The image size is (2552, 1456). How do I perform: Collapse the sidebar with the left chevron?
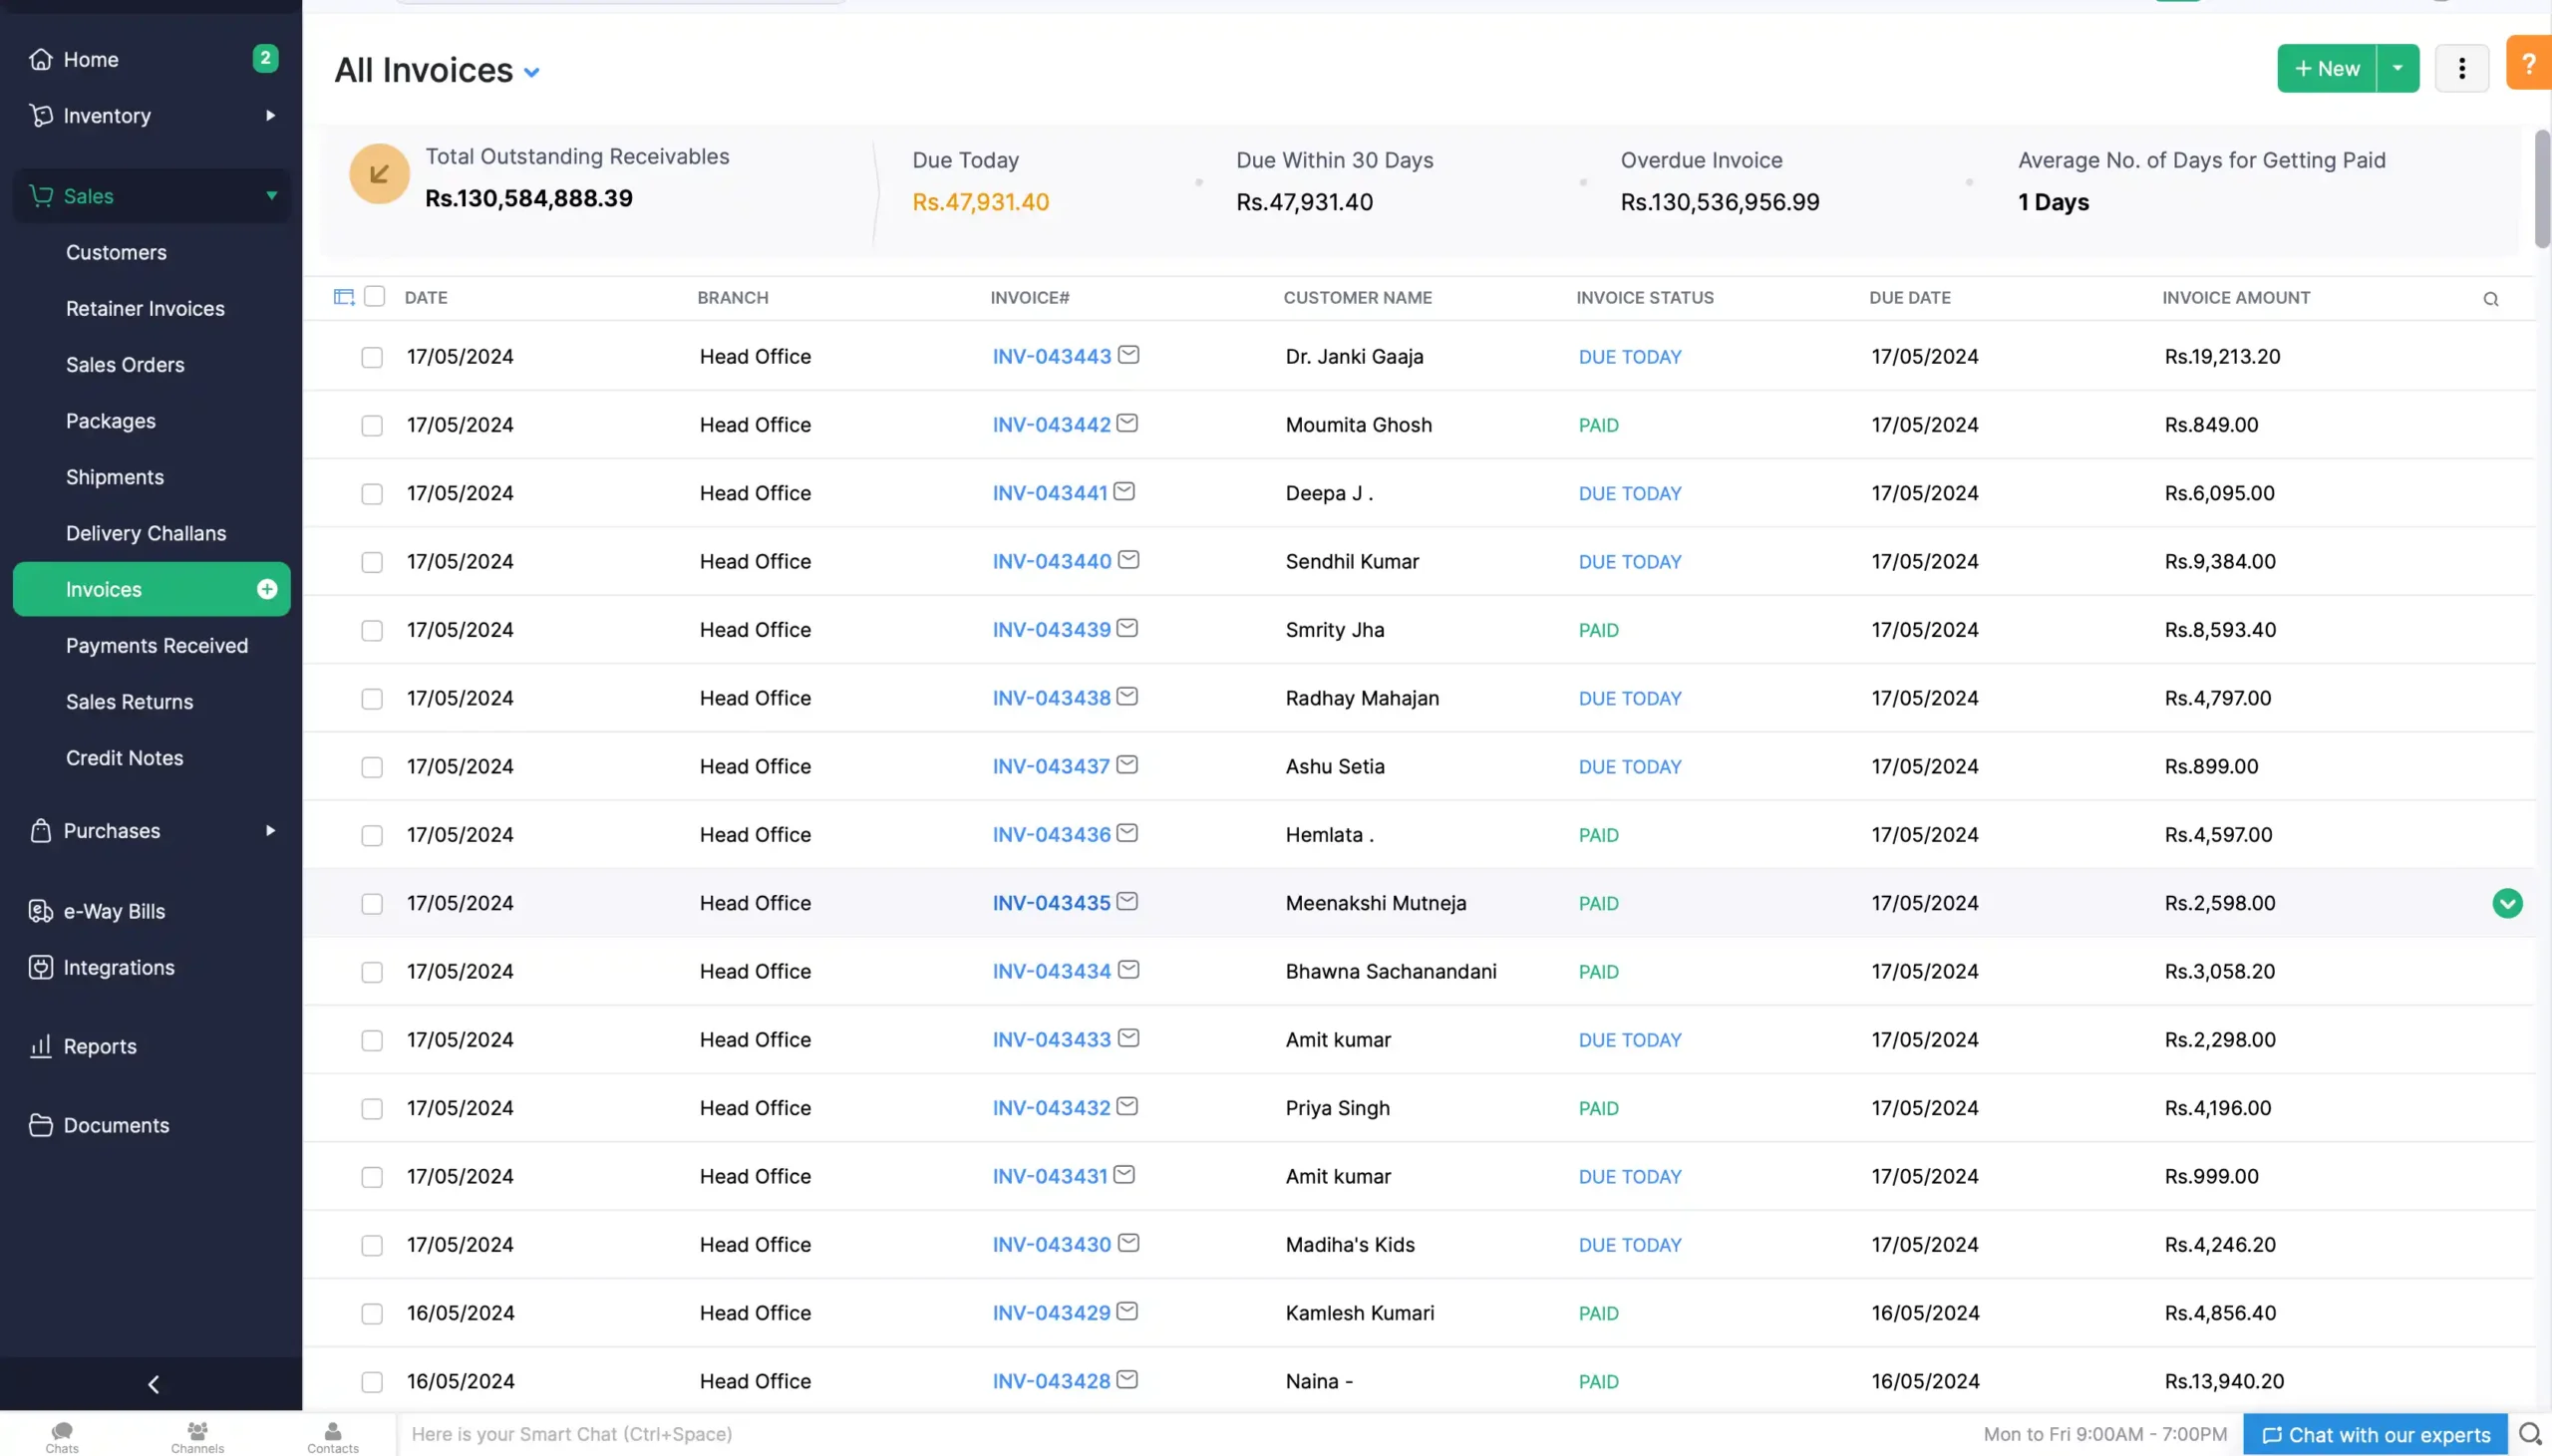coord(153,1384)
